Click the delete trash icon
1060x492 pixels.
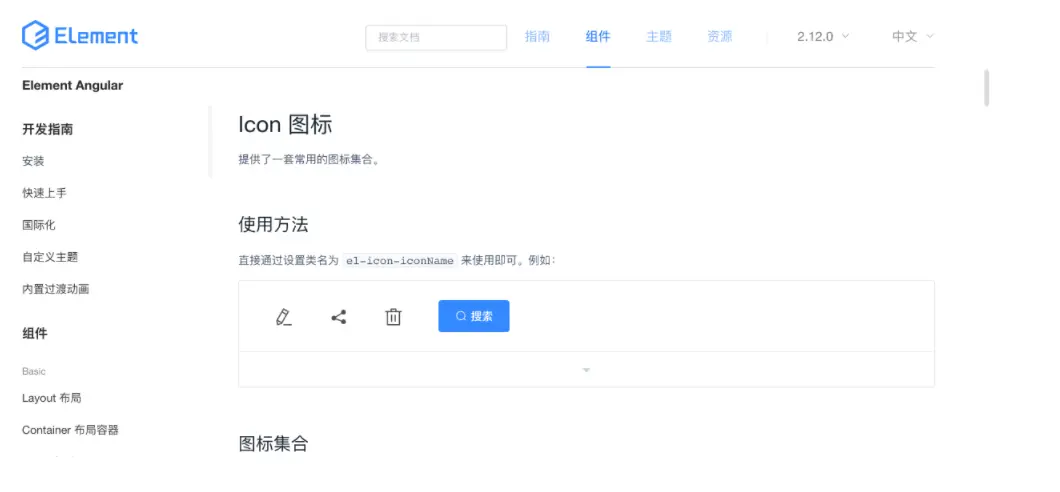(393, 316)
